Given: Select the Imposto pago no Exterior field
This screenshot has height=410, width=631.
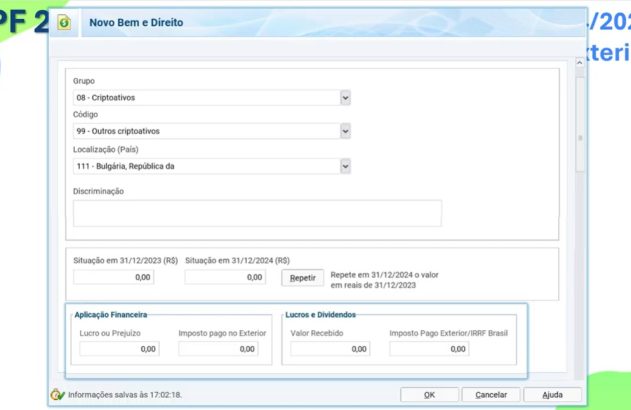Looking at the screenshot, I should click(x=218, y=349).
